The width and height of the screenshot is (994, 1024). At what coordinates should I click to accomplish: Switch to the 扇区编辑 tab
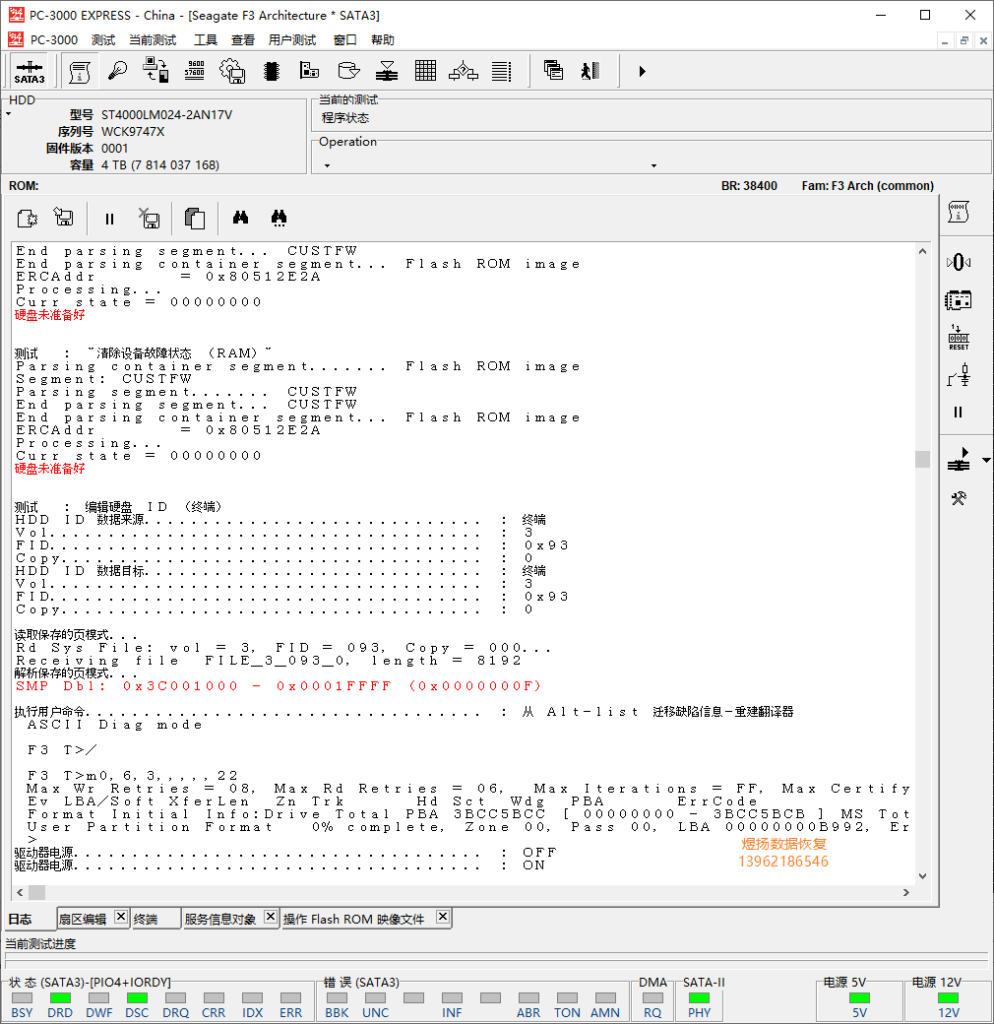pyautogui.click(x=83, y=920)
